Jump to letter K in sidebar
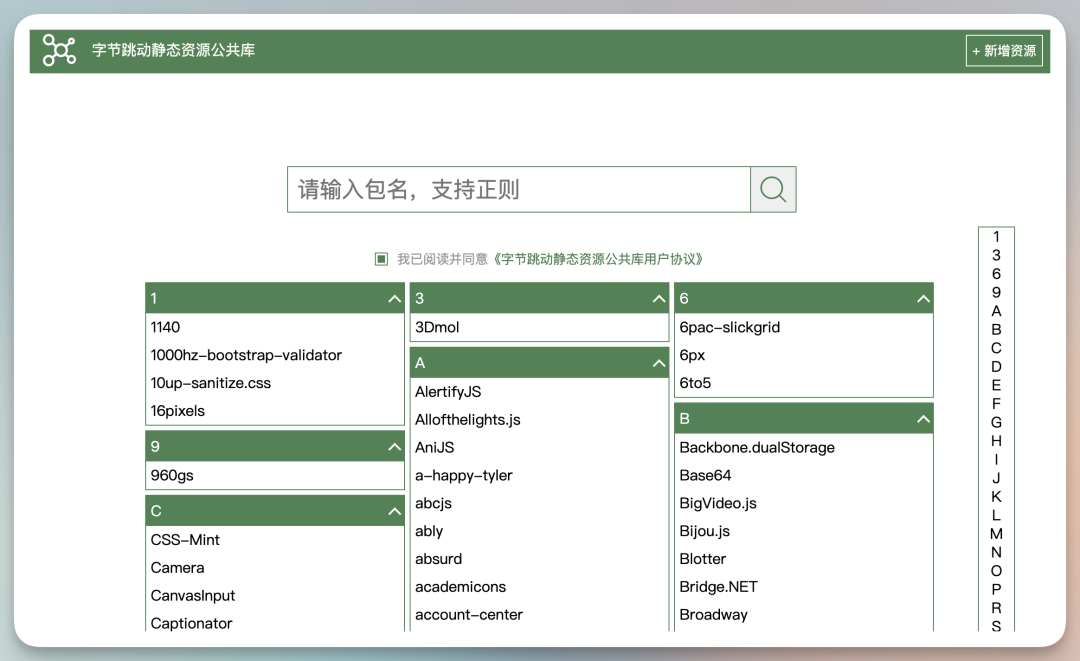The width and height of the screenshot is (1080, 661). (996, 497)
